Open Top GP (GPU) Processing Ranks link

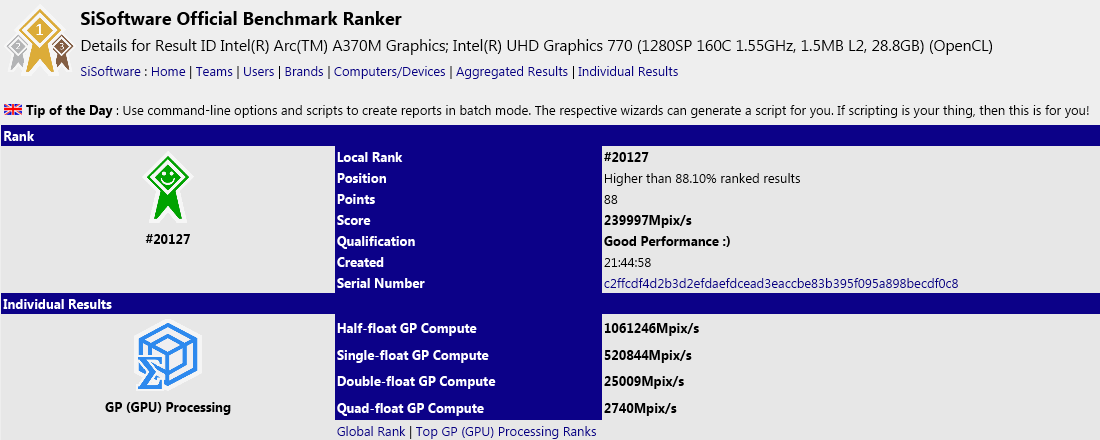(506, 432)
